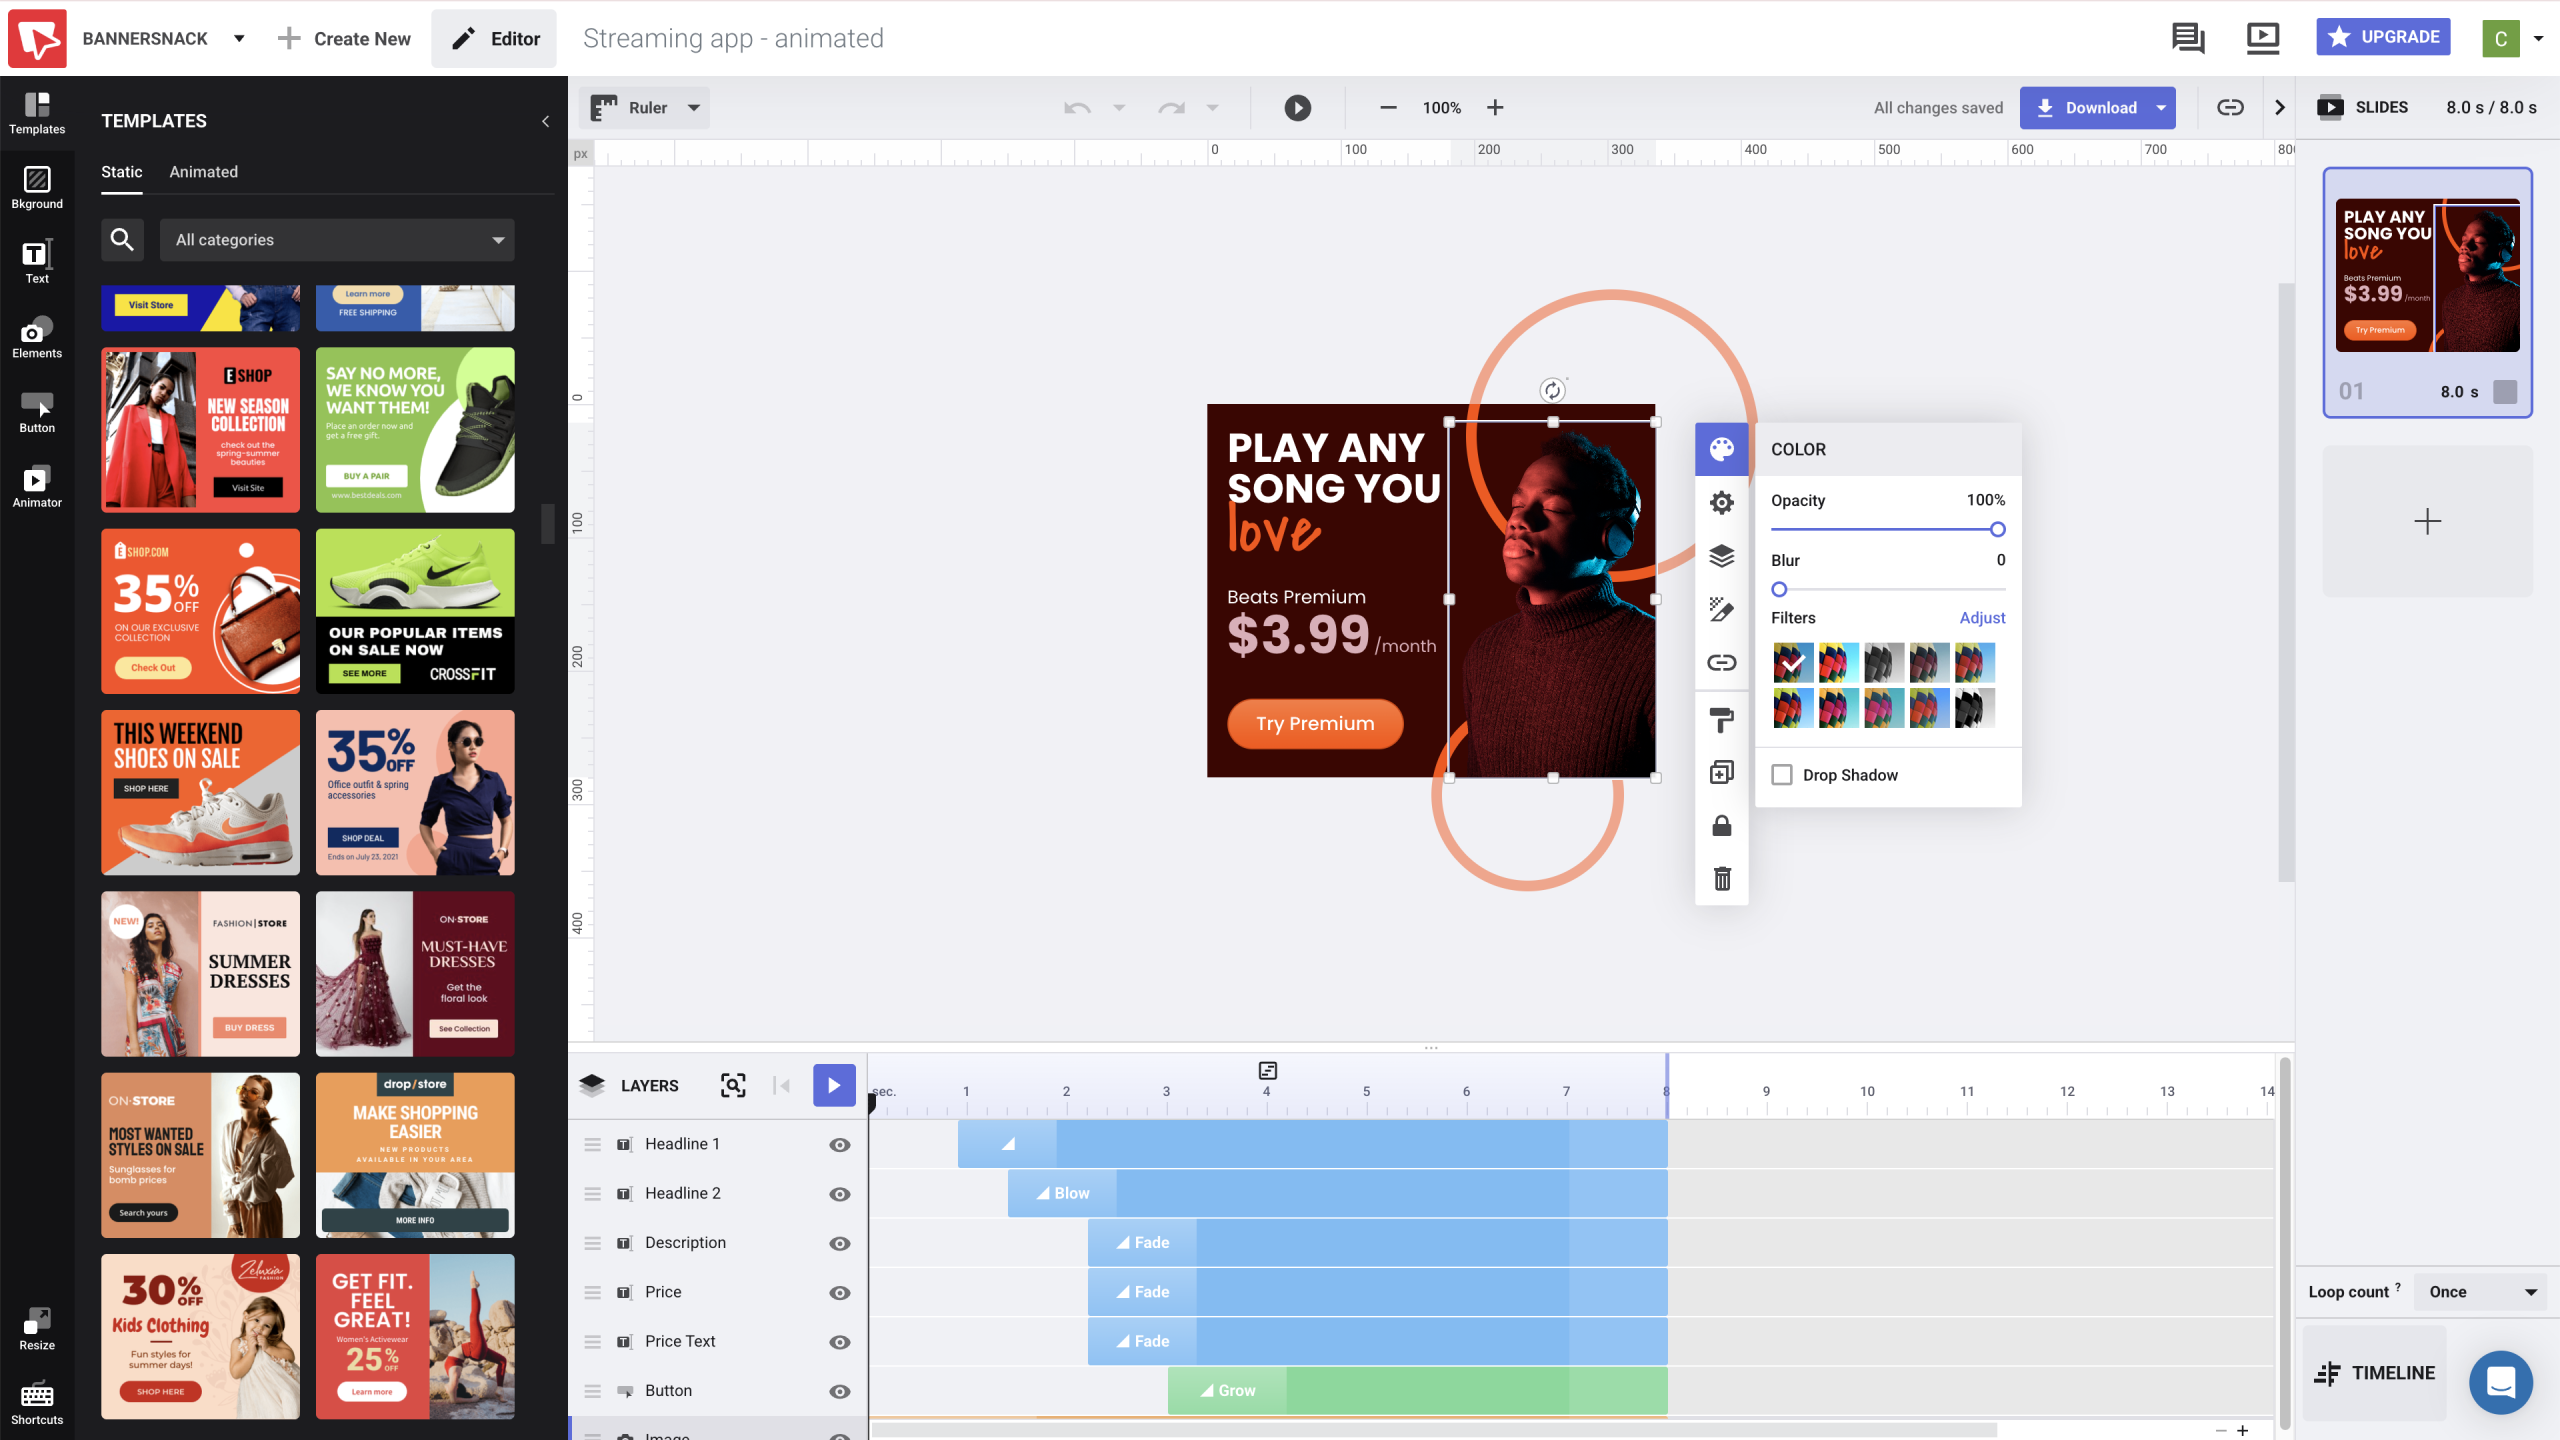The width and height of the screenshot is (2560, 1440).
Task: Click the redo arrow
Action: pos(1171,108)
